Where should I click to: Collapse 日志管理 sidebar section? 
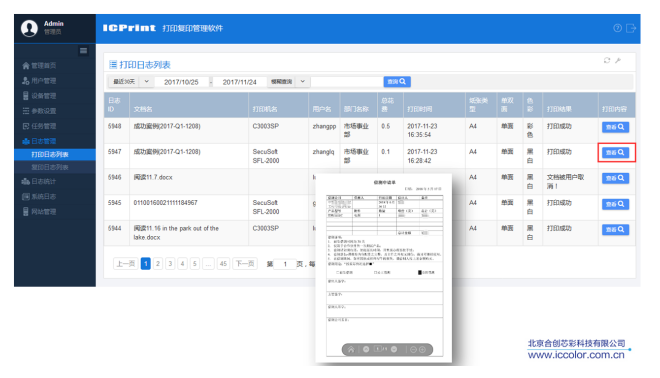click(39, 141)
